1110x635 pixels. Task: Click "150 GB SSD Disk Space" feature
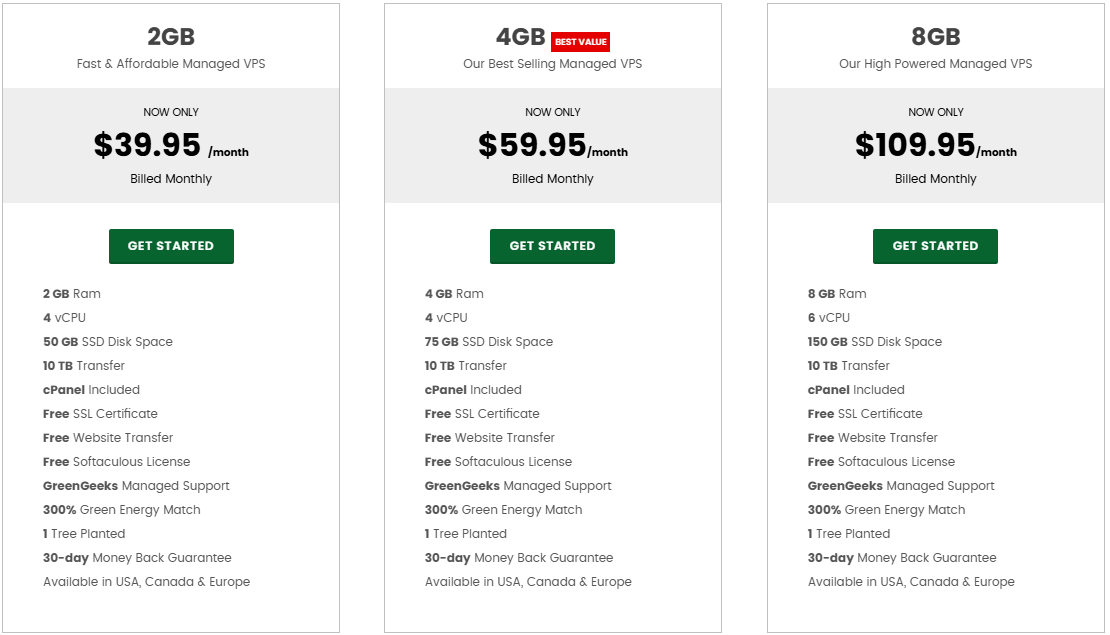pyautogui.click(x=875, y=342)
